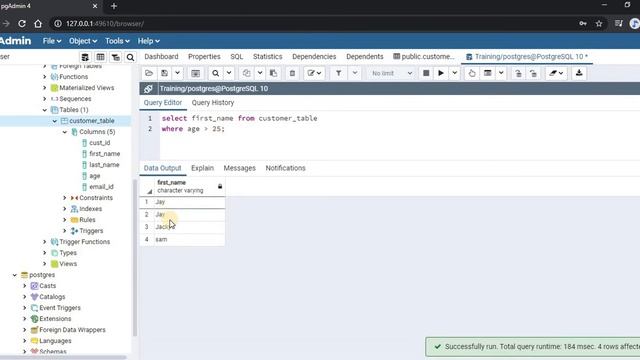Click the Explain Analyze table icon
Viewport: 640px width, 360px height.
point(487,73)
